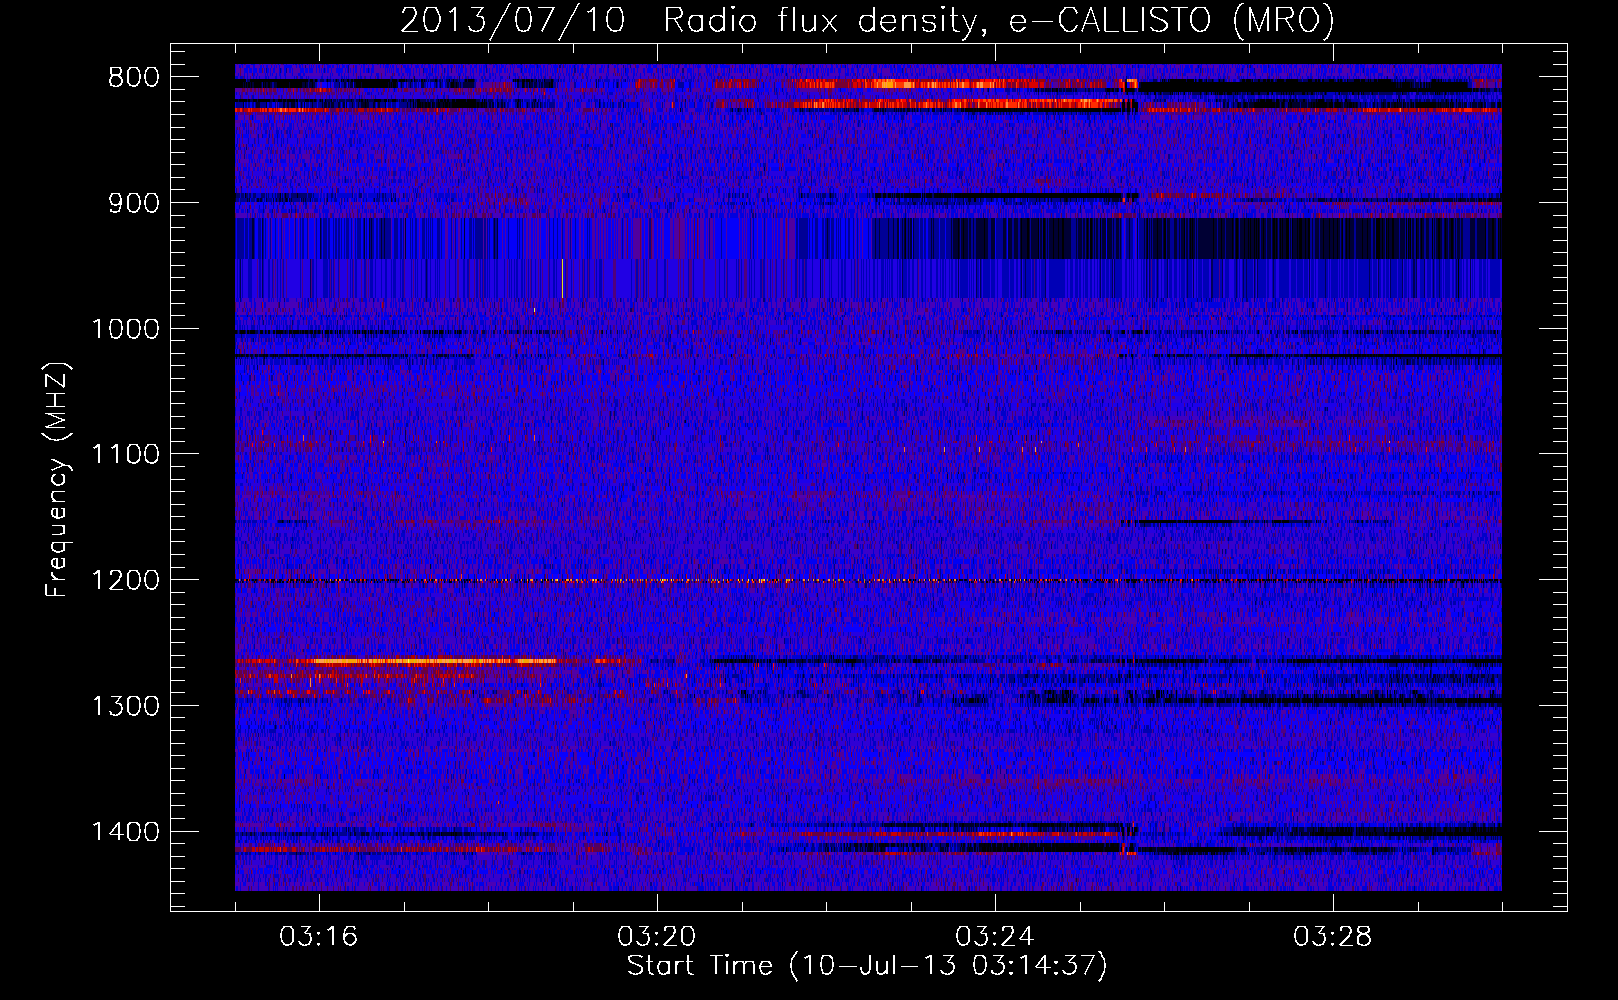Select the 1000 frequency tick label
Viewport: 1618px width, 1000px height.
(125, 329)
